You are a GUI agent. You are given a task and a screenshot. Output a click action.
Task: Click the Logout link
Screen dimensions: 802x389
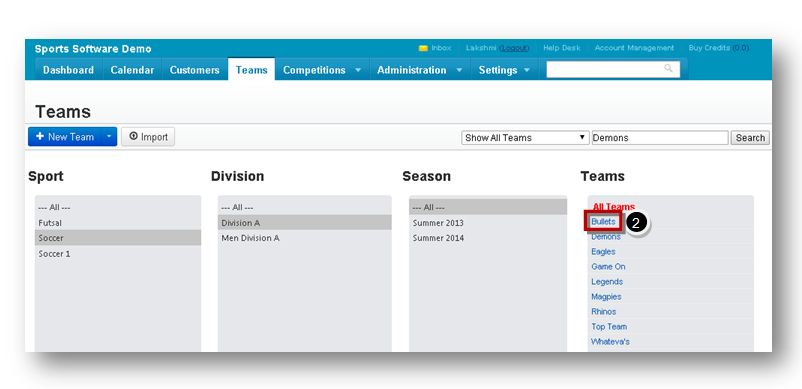pos(514,48)
